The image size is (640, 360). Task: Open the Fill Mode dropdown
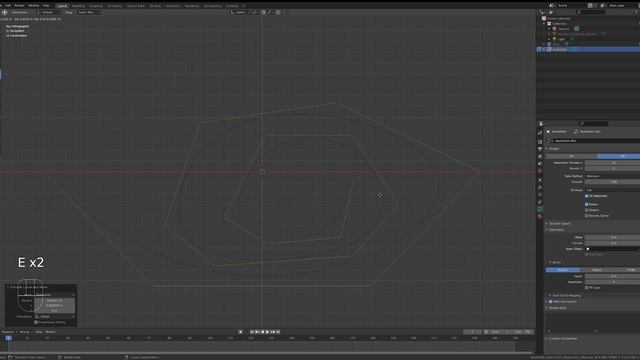612,190
